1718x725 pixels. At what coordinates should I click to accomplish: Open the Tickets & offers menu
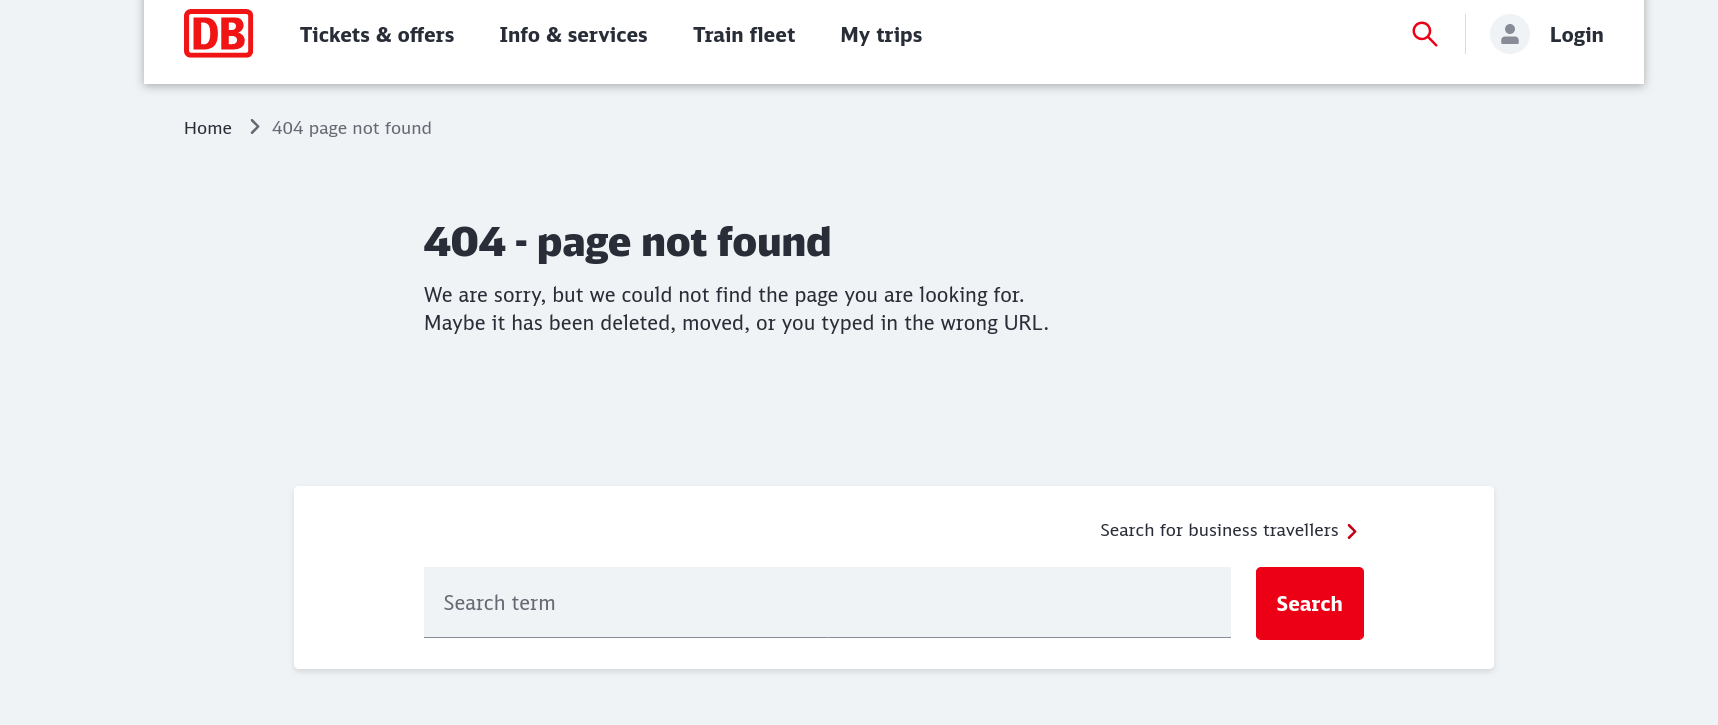377,35
